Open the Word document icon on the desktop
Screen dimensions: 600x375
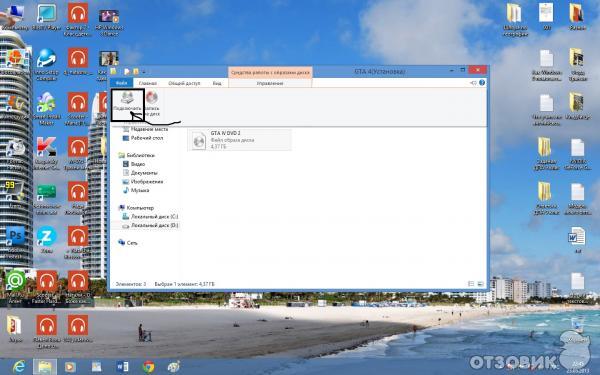[x=577, y=240]
